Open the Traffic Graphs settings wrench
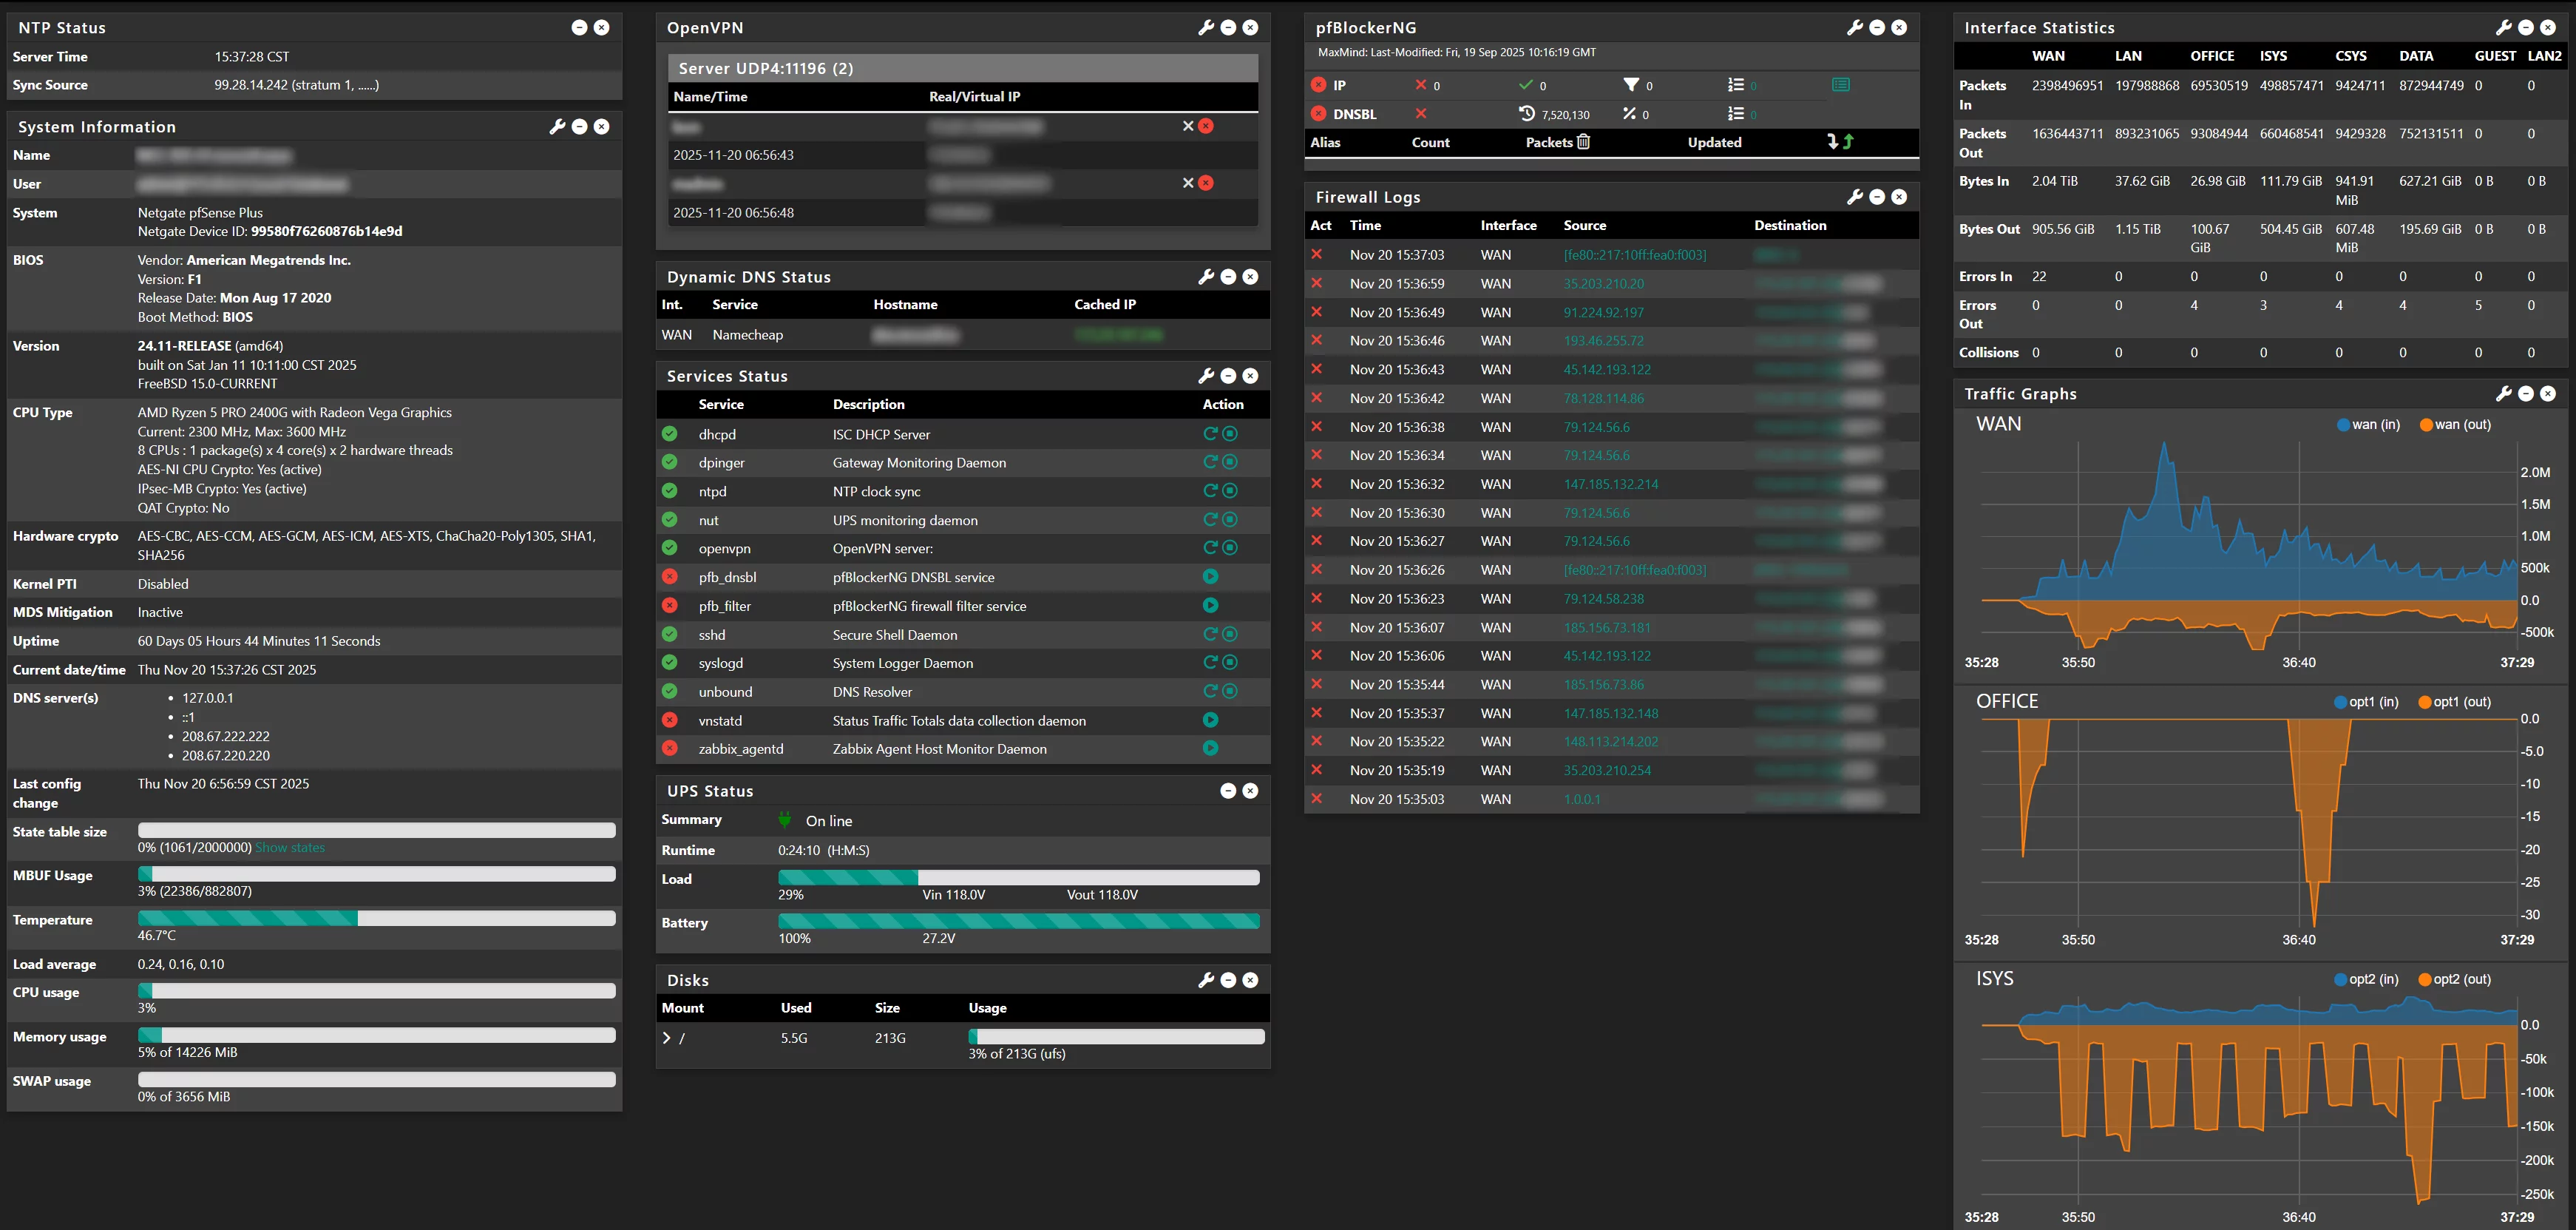The image size is (2576, 1230). click(2503, 393)
